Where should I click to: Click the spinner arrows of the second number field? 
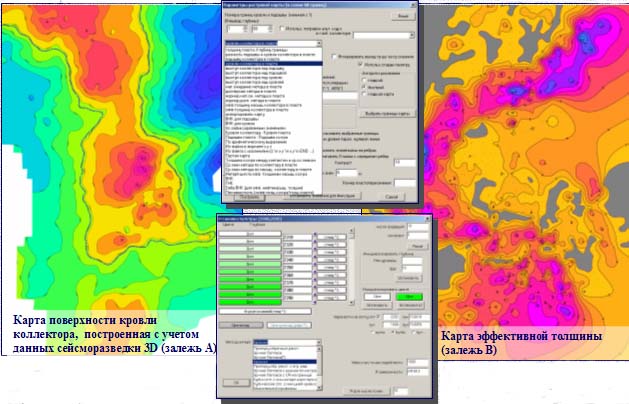pos(270,29)
